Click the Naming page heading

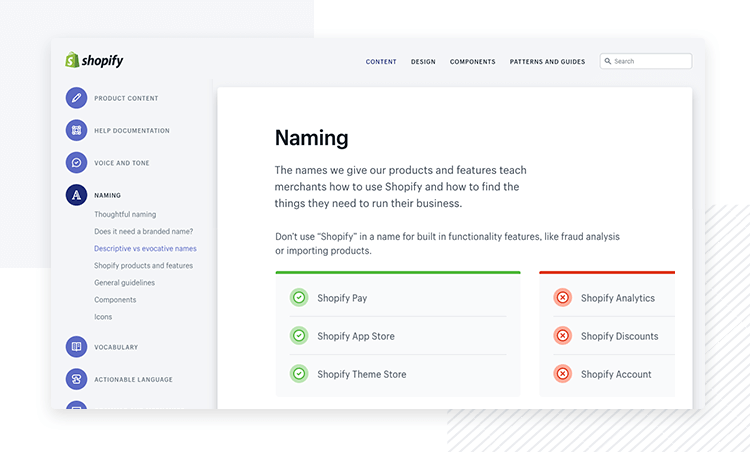tap(311, 138)
